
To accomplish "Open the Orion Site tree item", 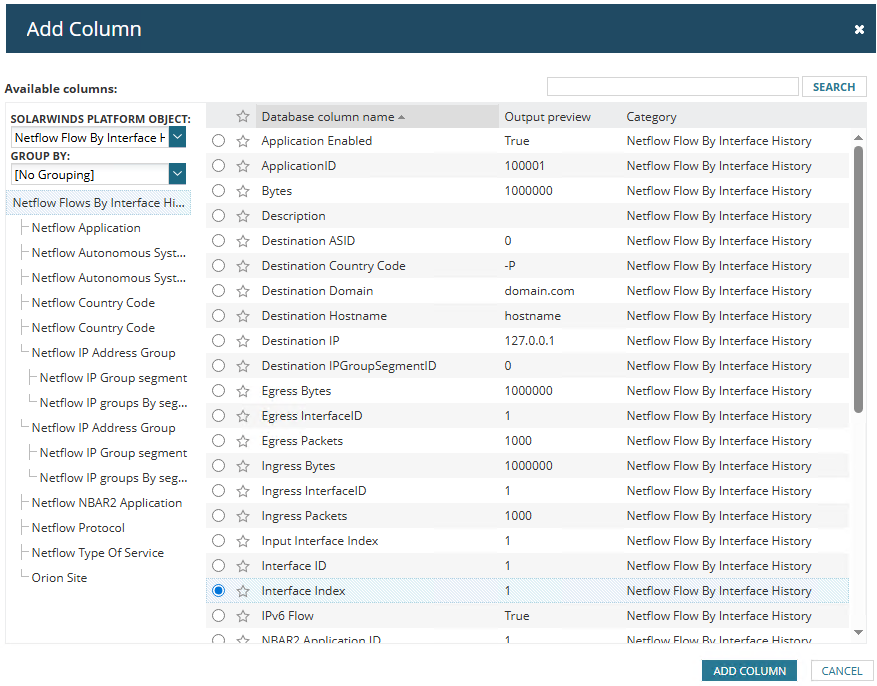I will 59,578.
